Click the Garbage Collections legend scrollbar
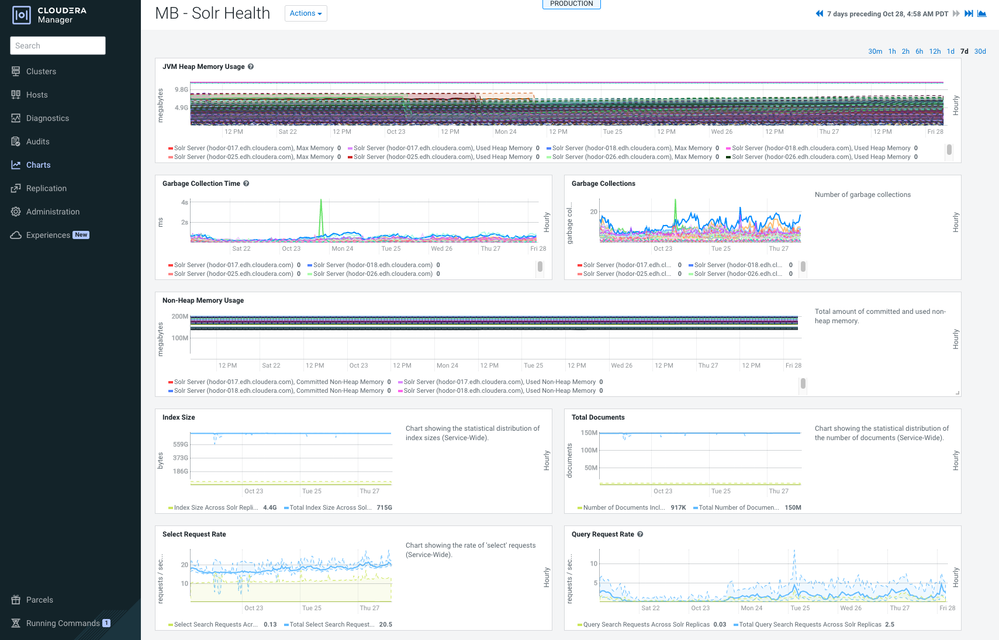This screenshot has height=640, width=999. (x=803, y=267)
